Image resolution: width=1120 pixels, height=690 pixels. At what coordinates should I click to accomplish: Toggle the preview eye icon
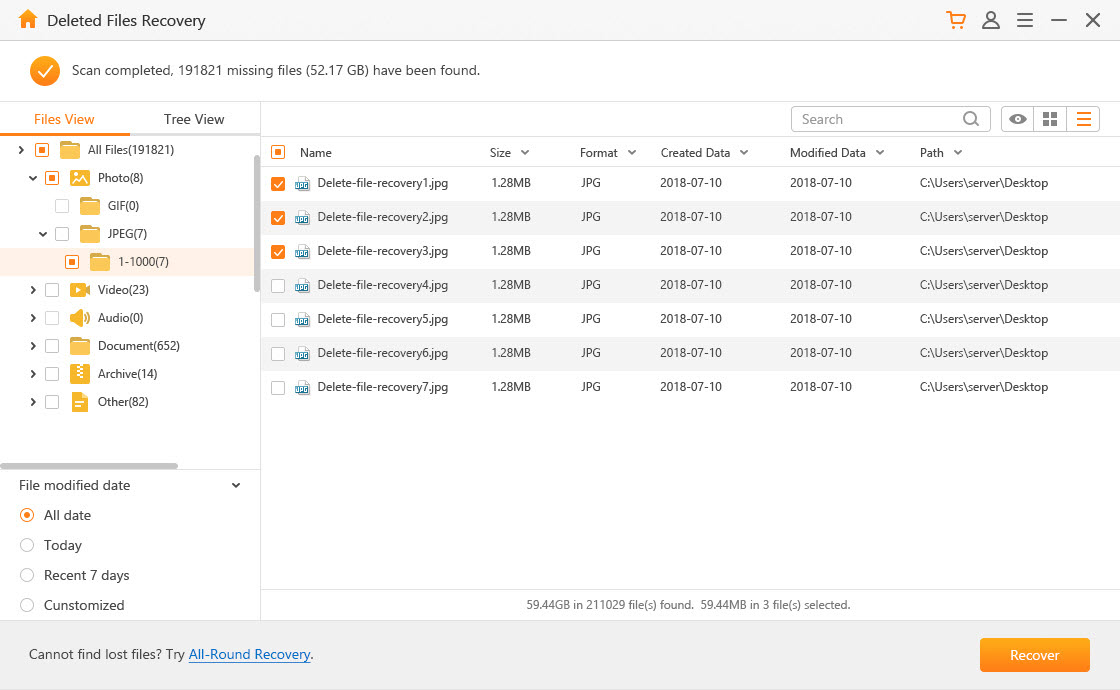(x=1018, y=119)
